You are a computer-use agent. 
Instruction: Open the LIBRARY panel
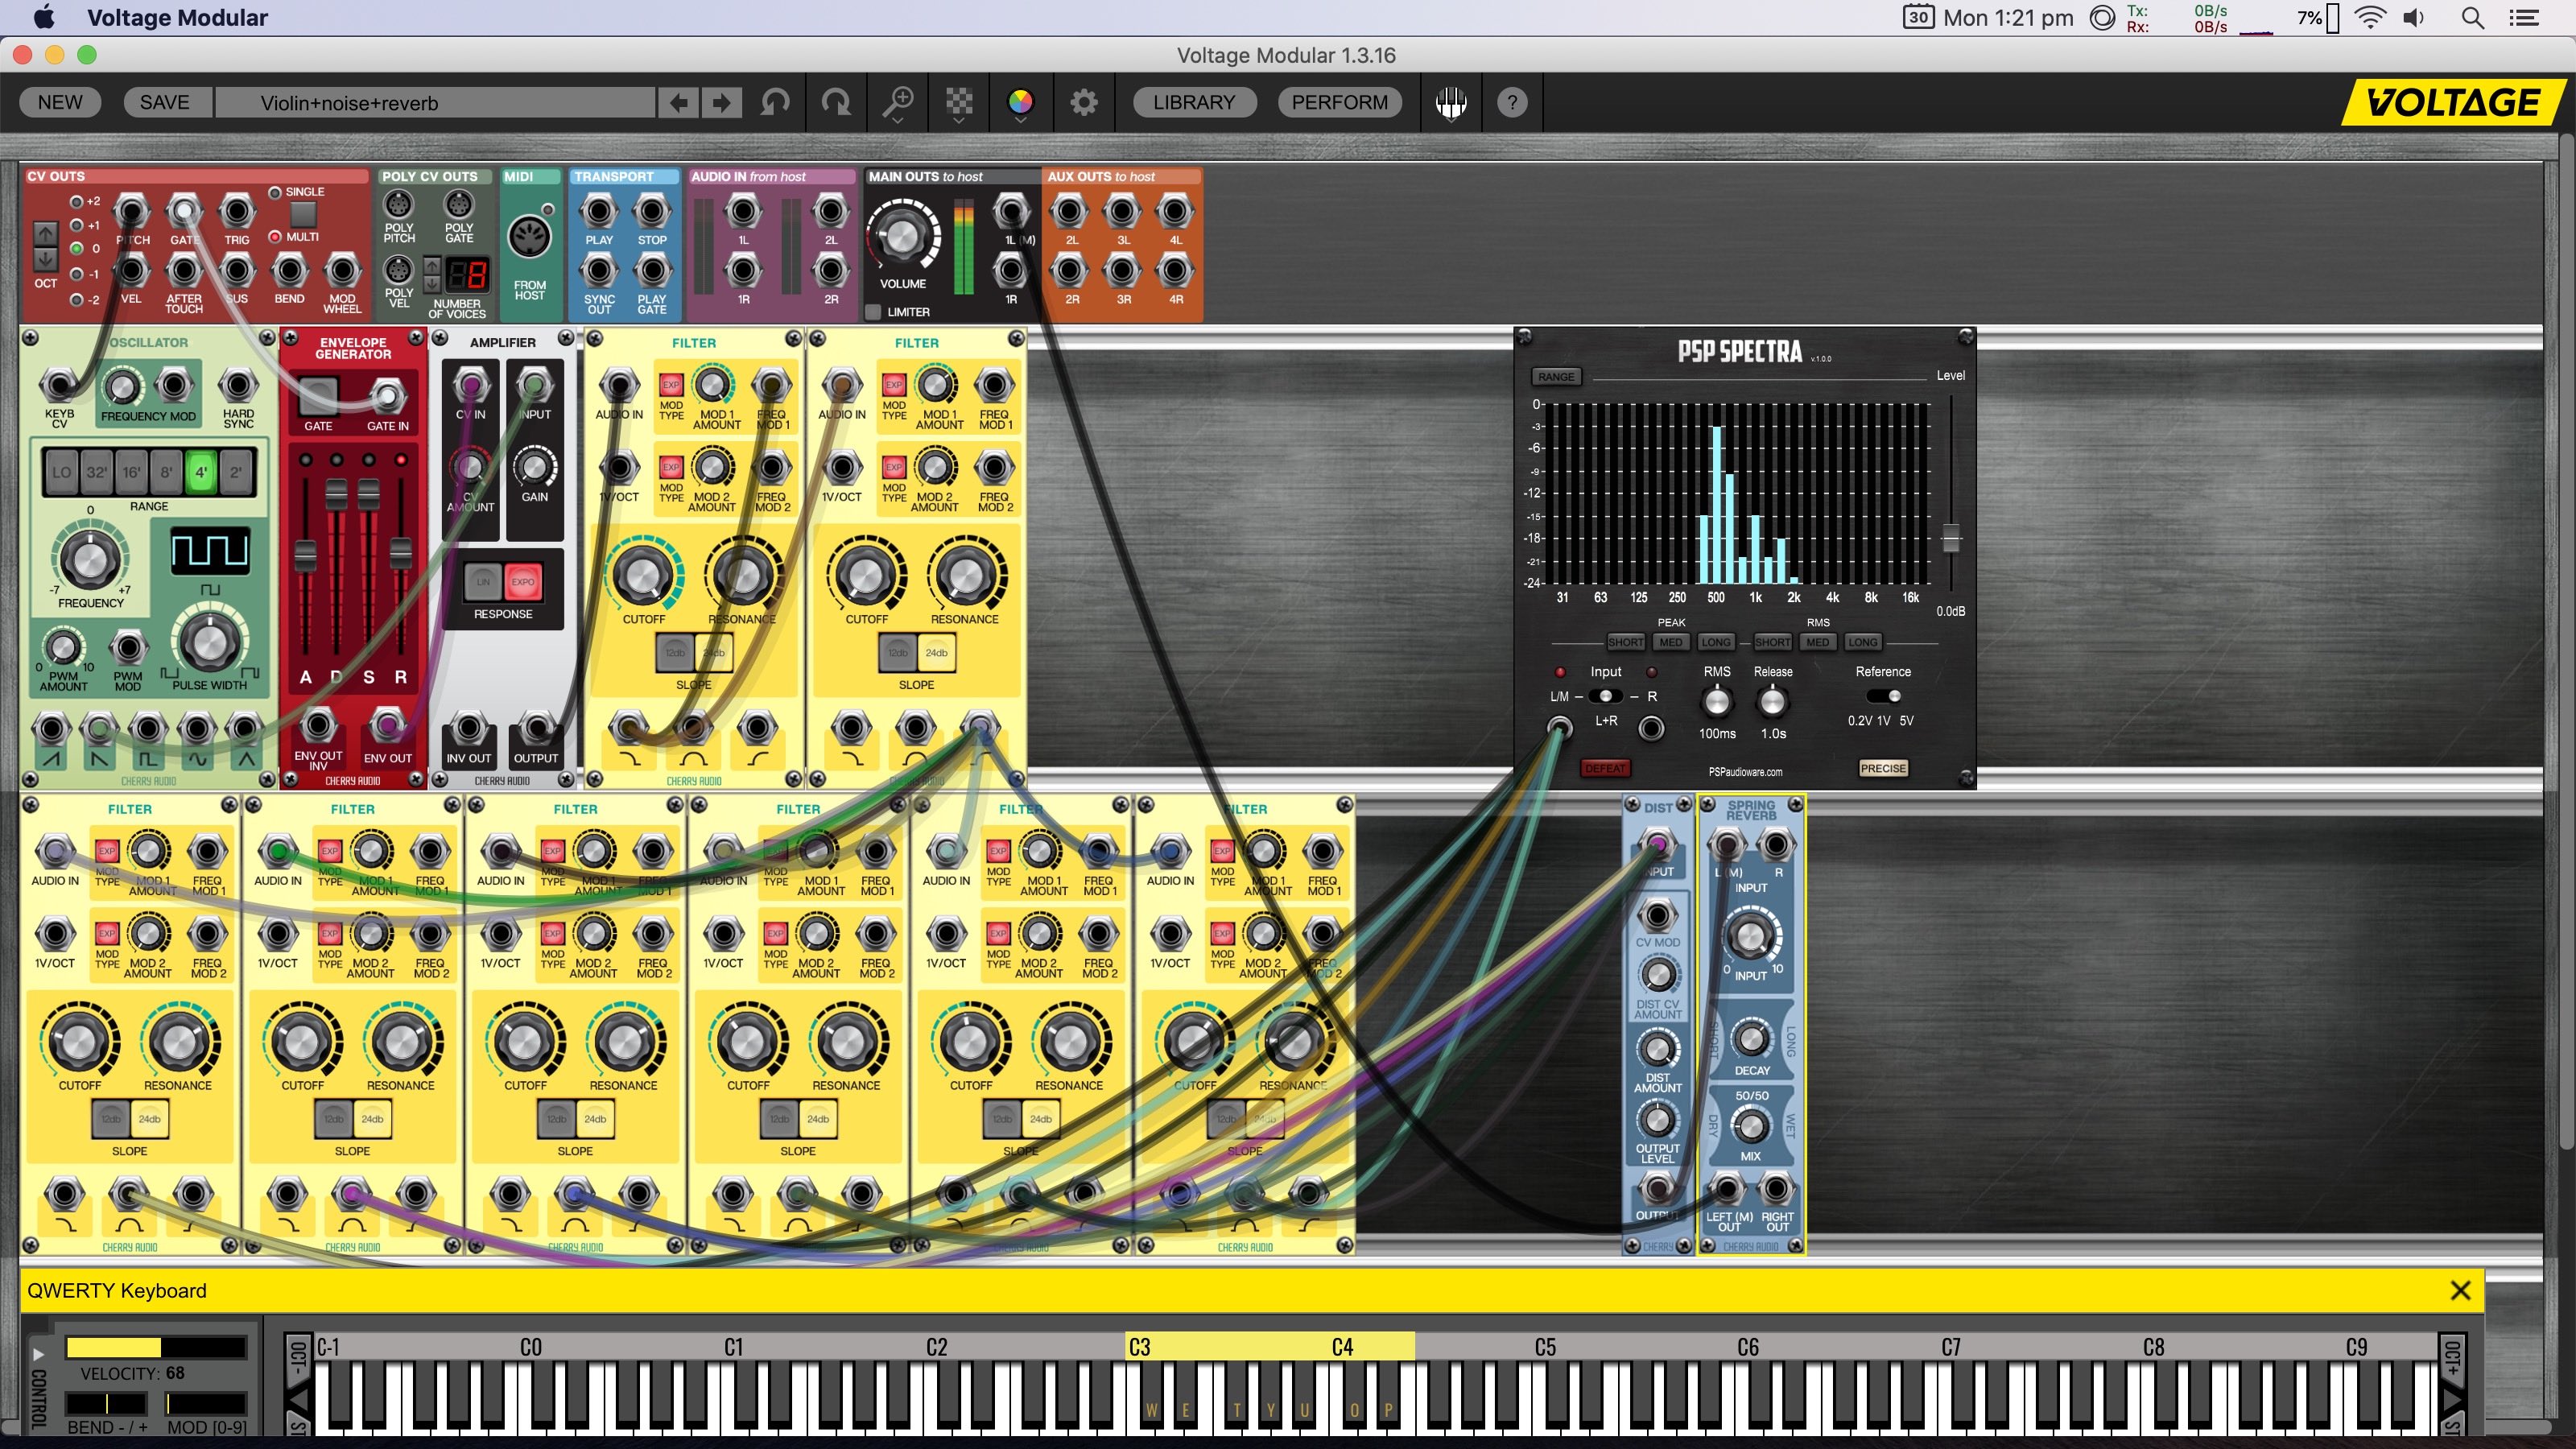(x=1193, y=102)
